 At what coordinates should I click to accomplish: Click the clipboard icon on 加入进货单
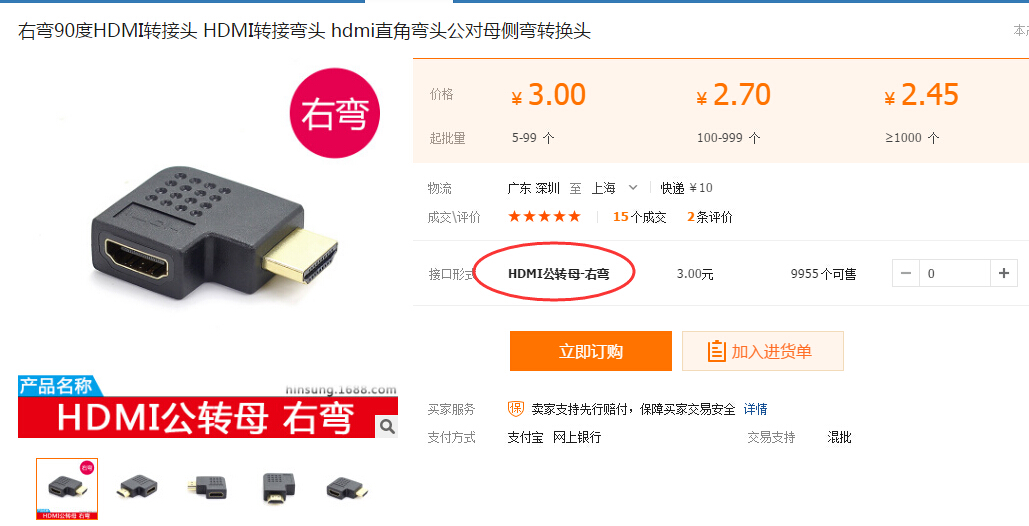(x=716, y=351)
